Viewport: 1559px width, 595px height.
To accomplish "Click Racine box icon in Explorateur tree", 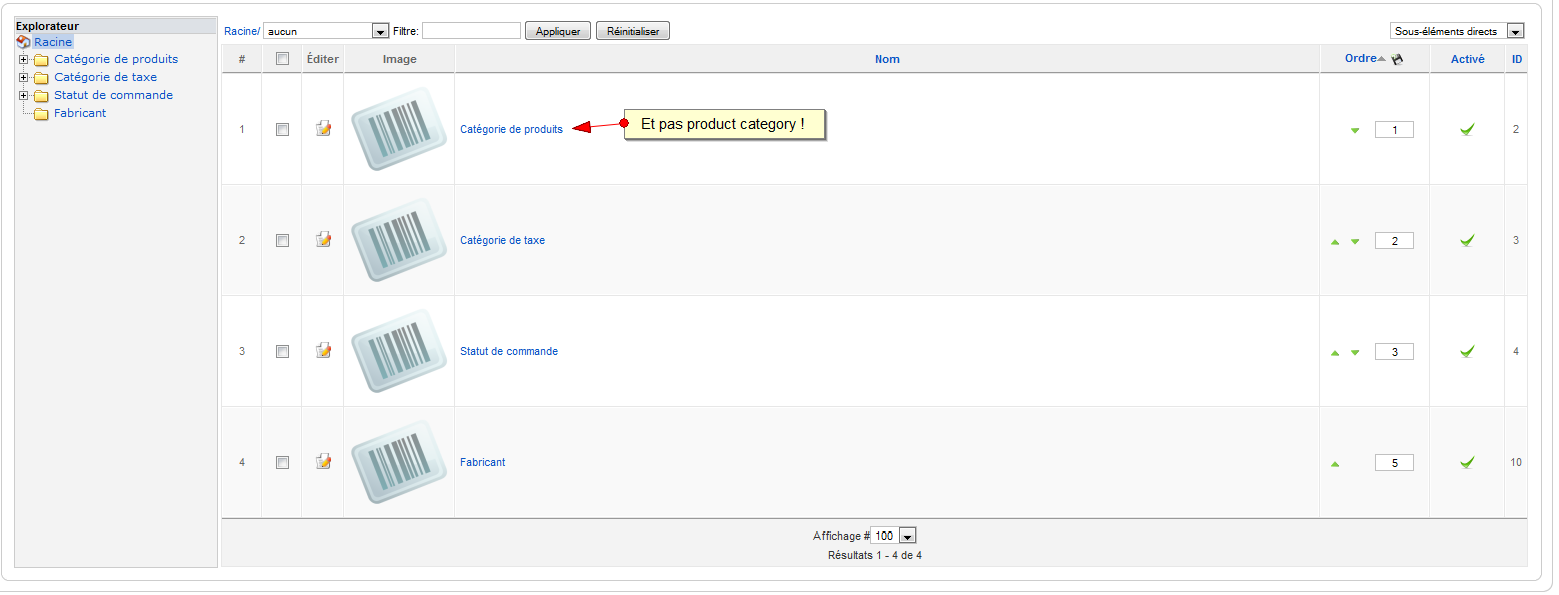I will pos(24,42).
